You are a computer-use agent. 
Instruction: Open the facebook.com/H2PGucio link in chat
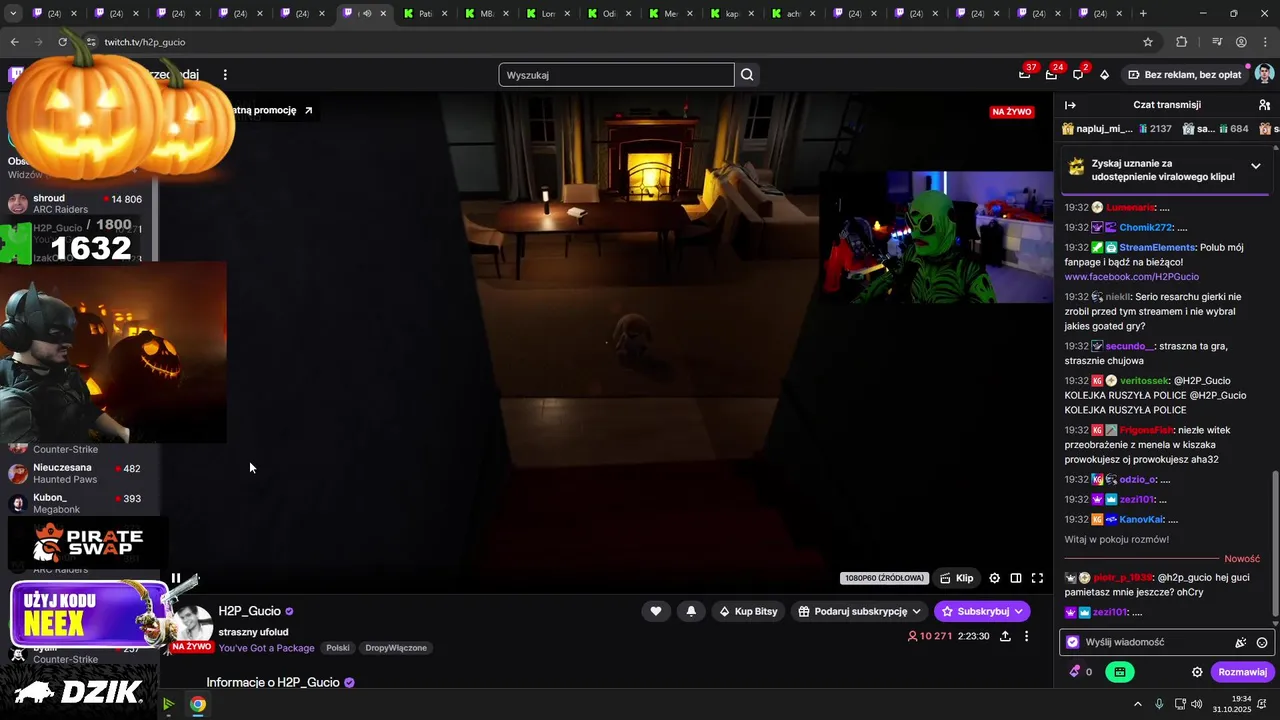tap(1131, 276)
